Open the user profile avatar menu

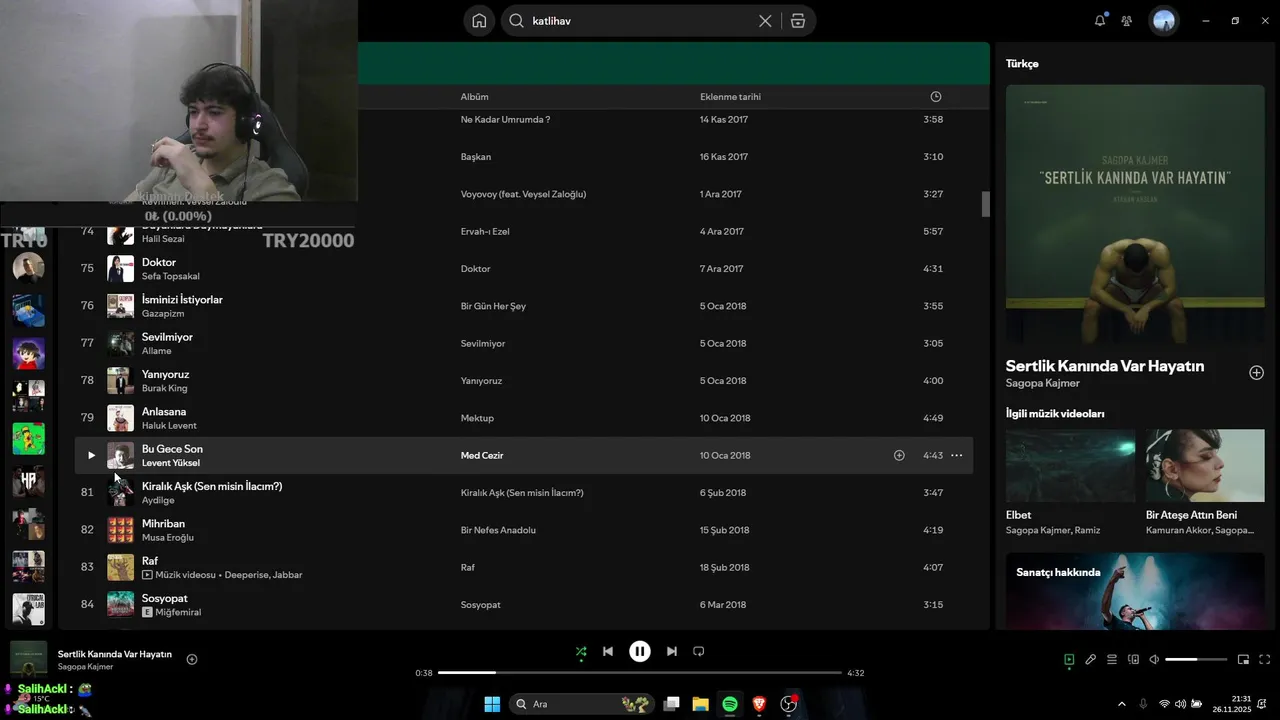pyautogui.click(x=1164, y=20)
